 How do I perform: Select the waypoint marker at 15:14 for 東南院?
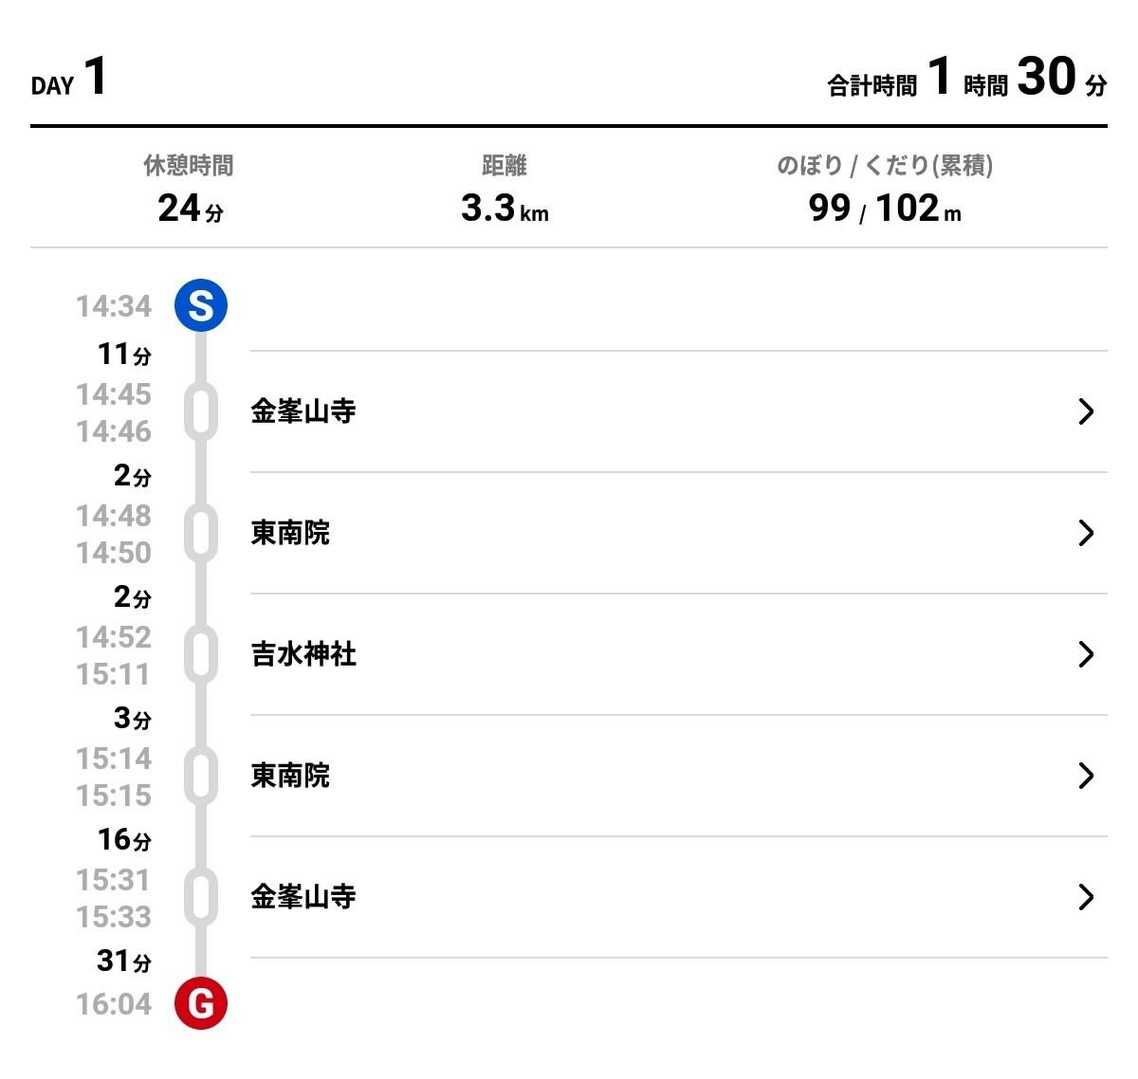[x=201, y=776]
